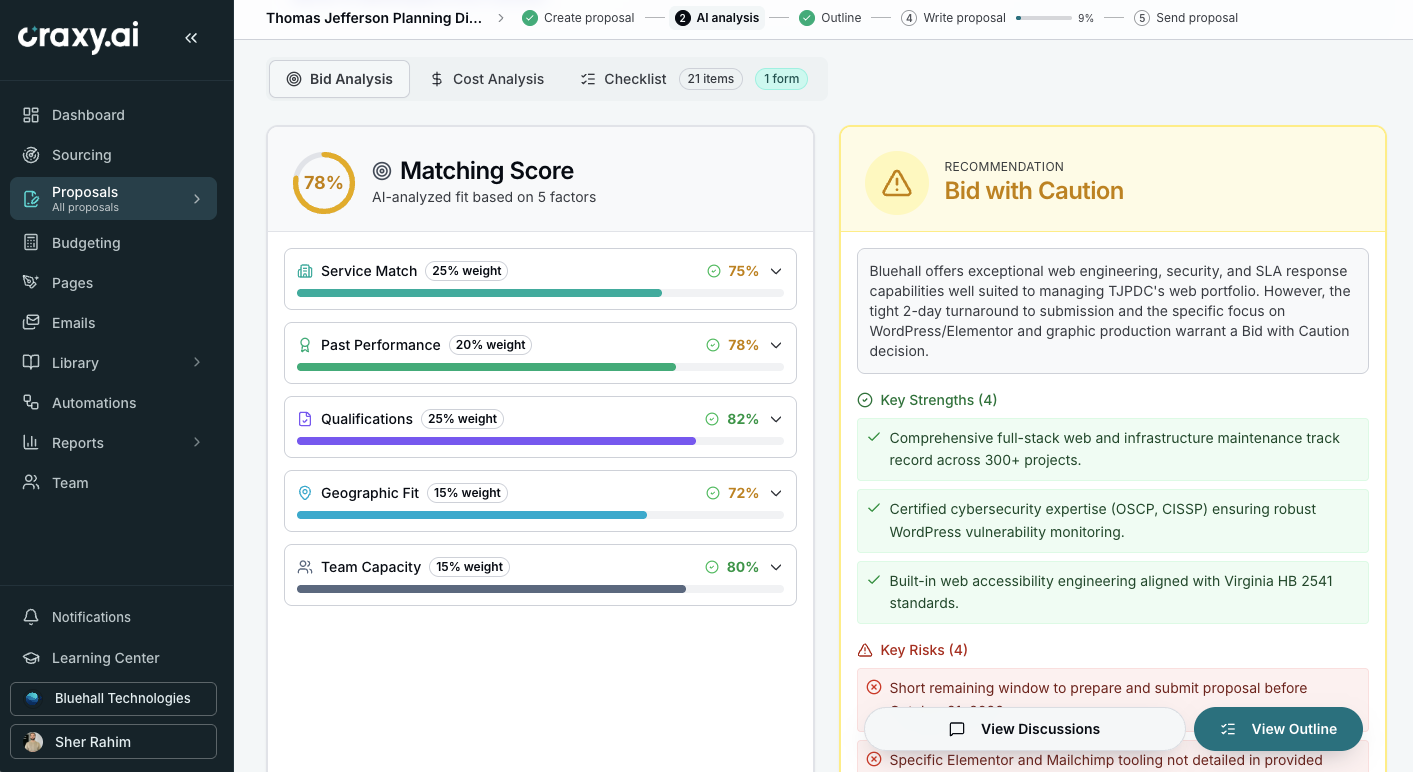Click Sher Rahim's avatar picture

33,742
